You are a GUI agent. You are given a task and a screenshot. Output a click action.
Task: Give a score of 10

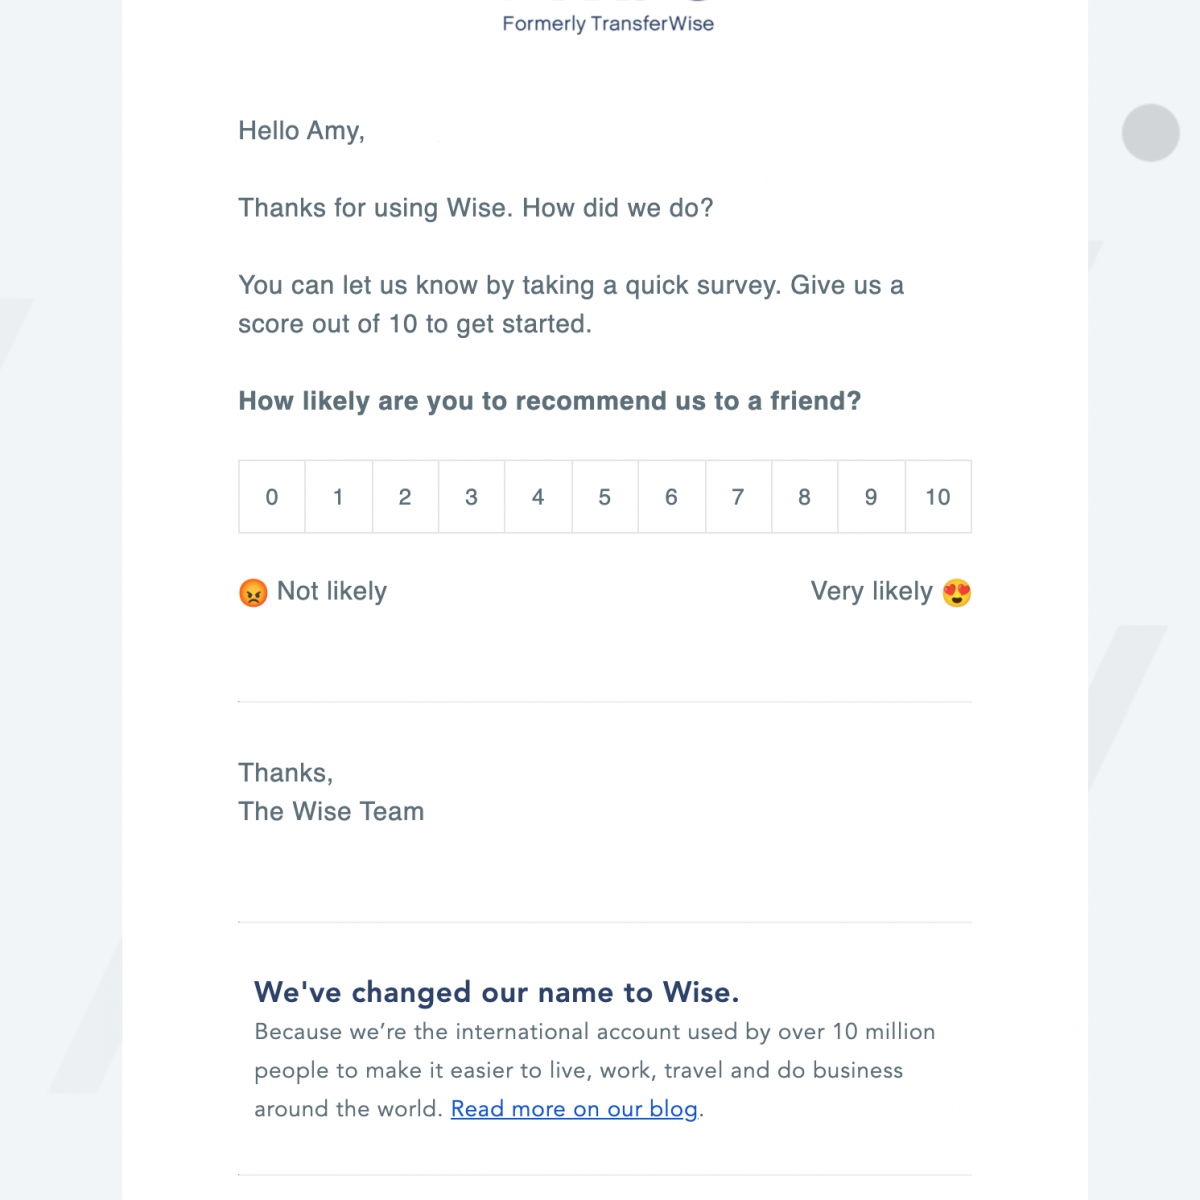[938, 497]
